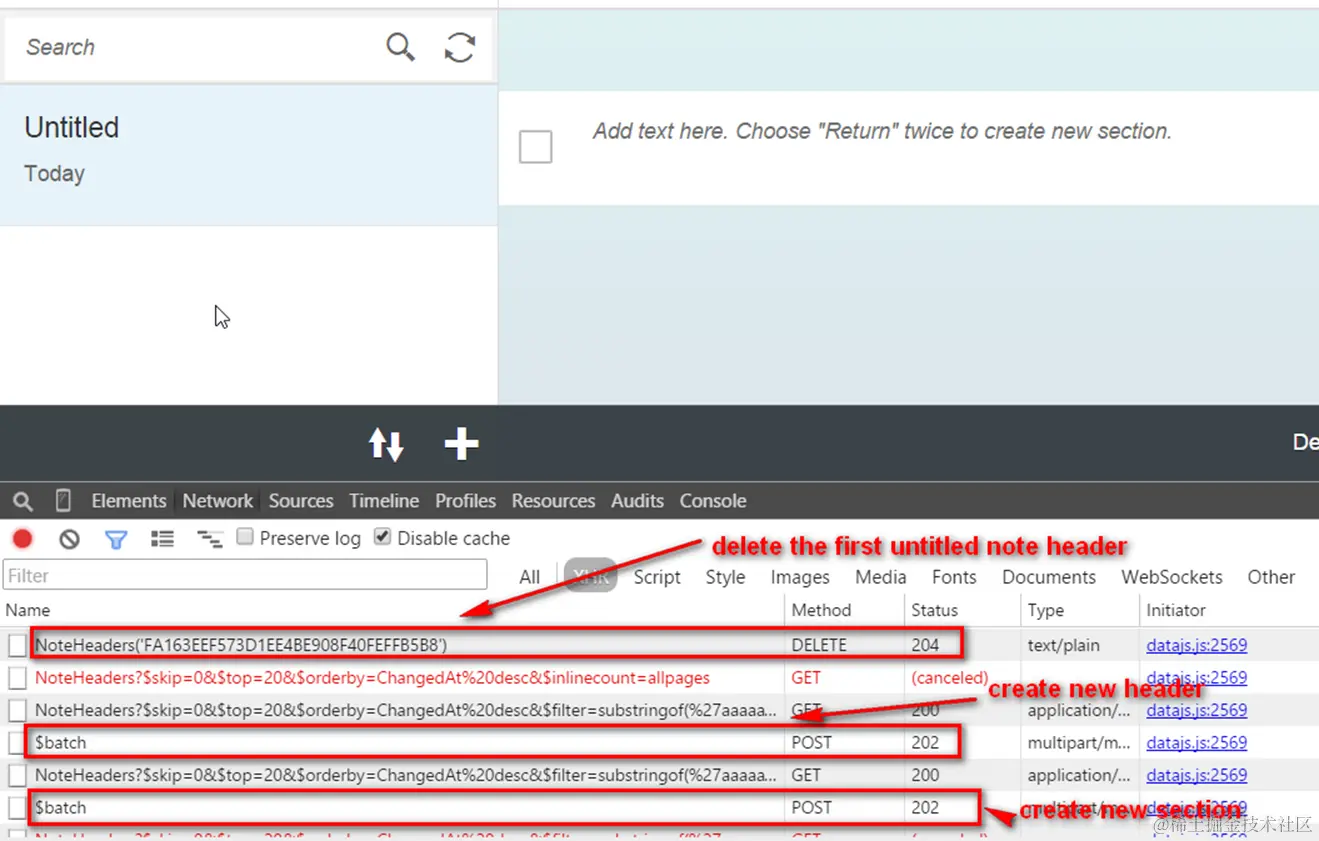
Task: Select the red canceled NoteHeaders allpages request
Action: [x=372, y=678]
